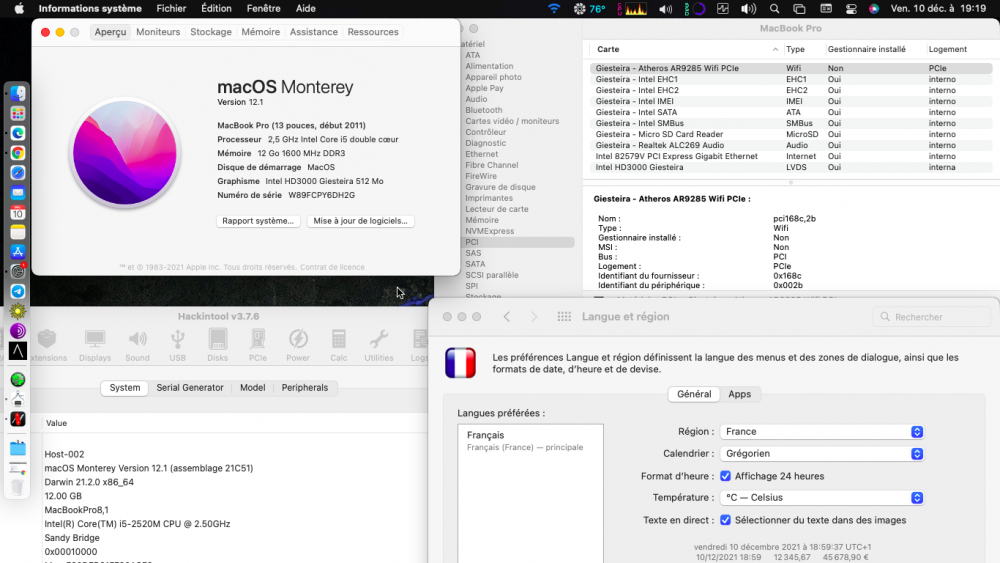This screenshot has height=563, width=1000.
Task: Switch to the Assistance tab
Action: [314, 32]
